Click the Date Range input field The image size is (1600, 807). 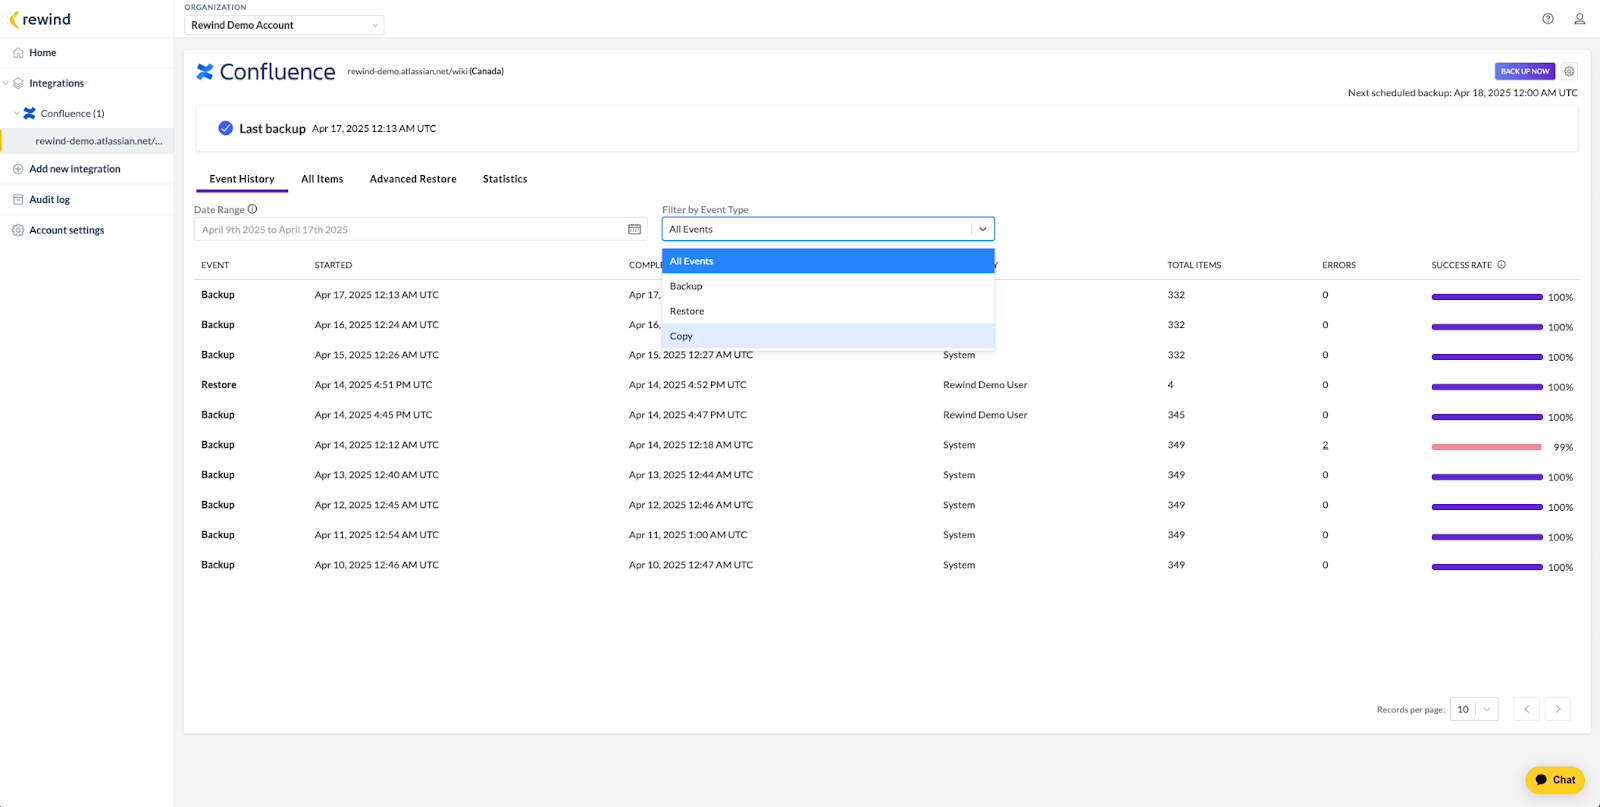pos(420,230)
